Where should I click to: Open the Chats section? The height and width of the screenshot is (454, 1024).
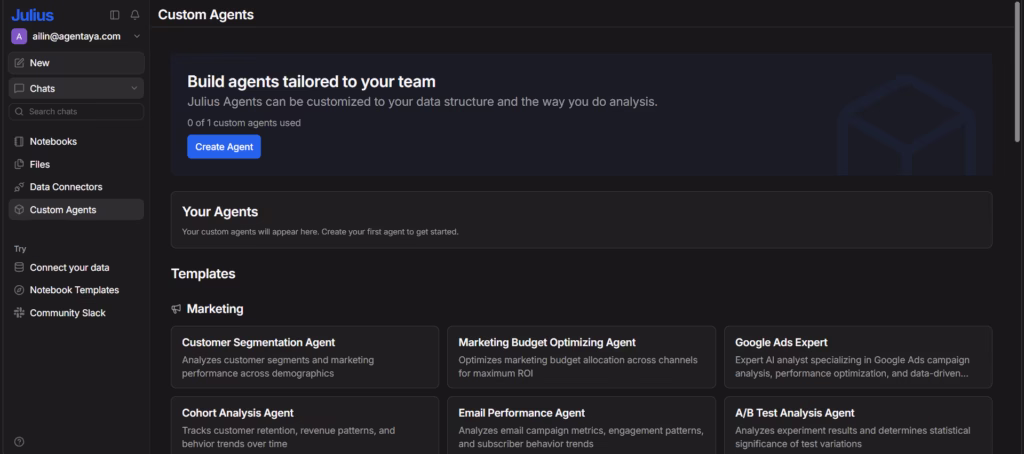(76, 88)
